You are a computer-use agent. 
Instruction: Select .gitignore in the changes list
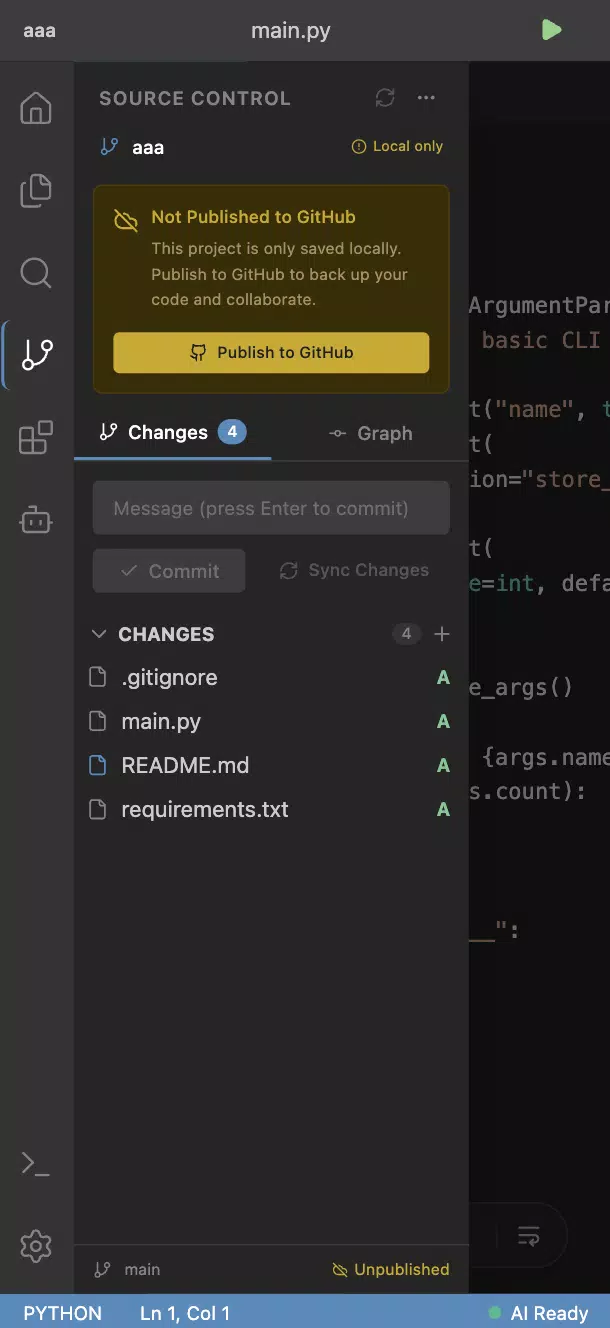[271, 678]
